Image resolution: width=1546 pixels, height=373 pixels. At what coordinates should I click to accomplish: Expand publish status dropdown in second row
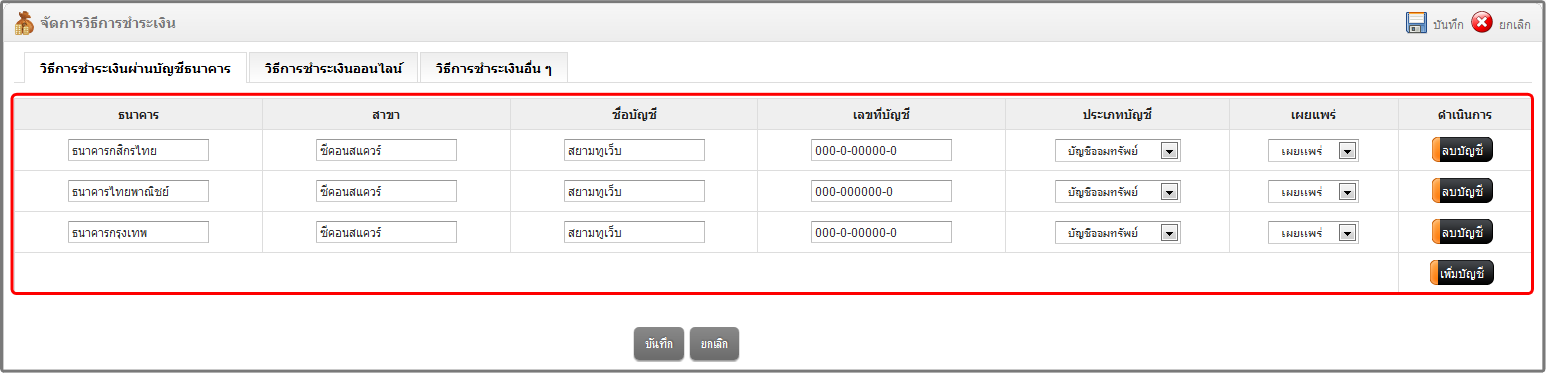tap(1313, 192)
